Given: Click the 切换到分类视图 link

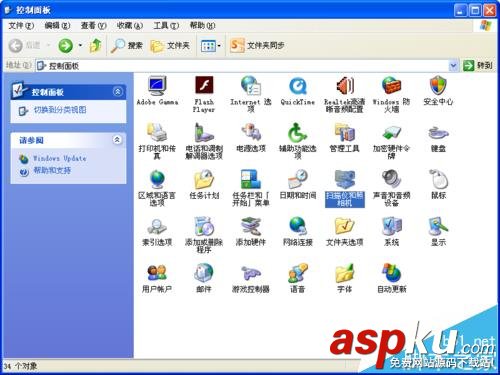Looking at the screenshot, I should 60,110.
